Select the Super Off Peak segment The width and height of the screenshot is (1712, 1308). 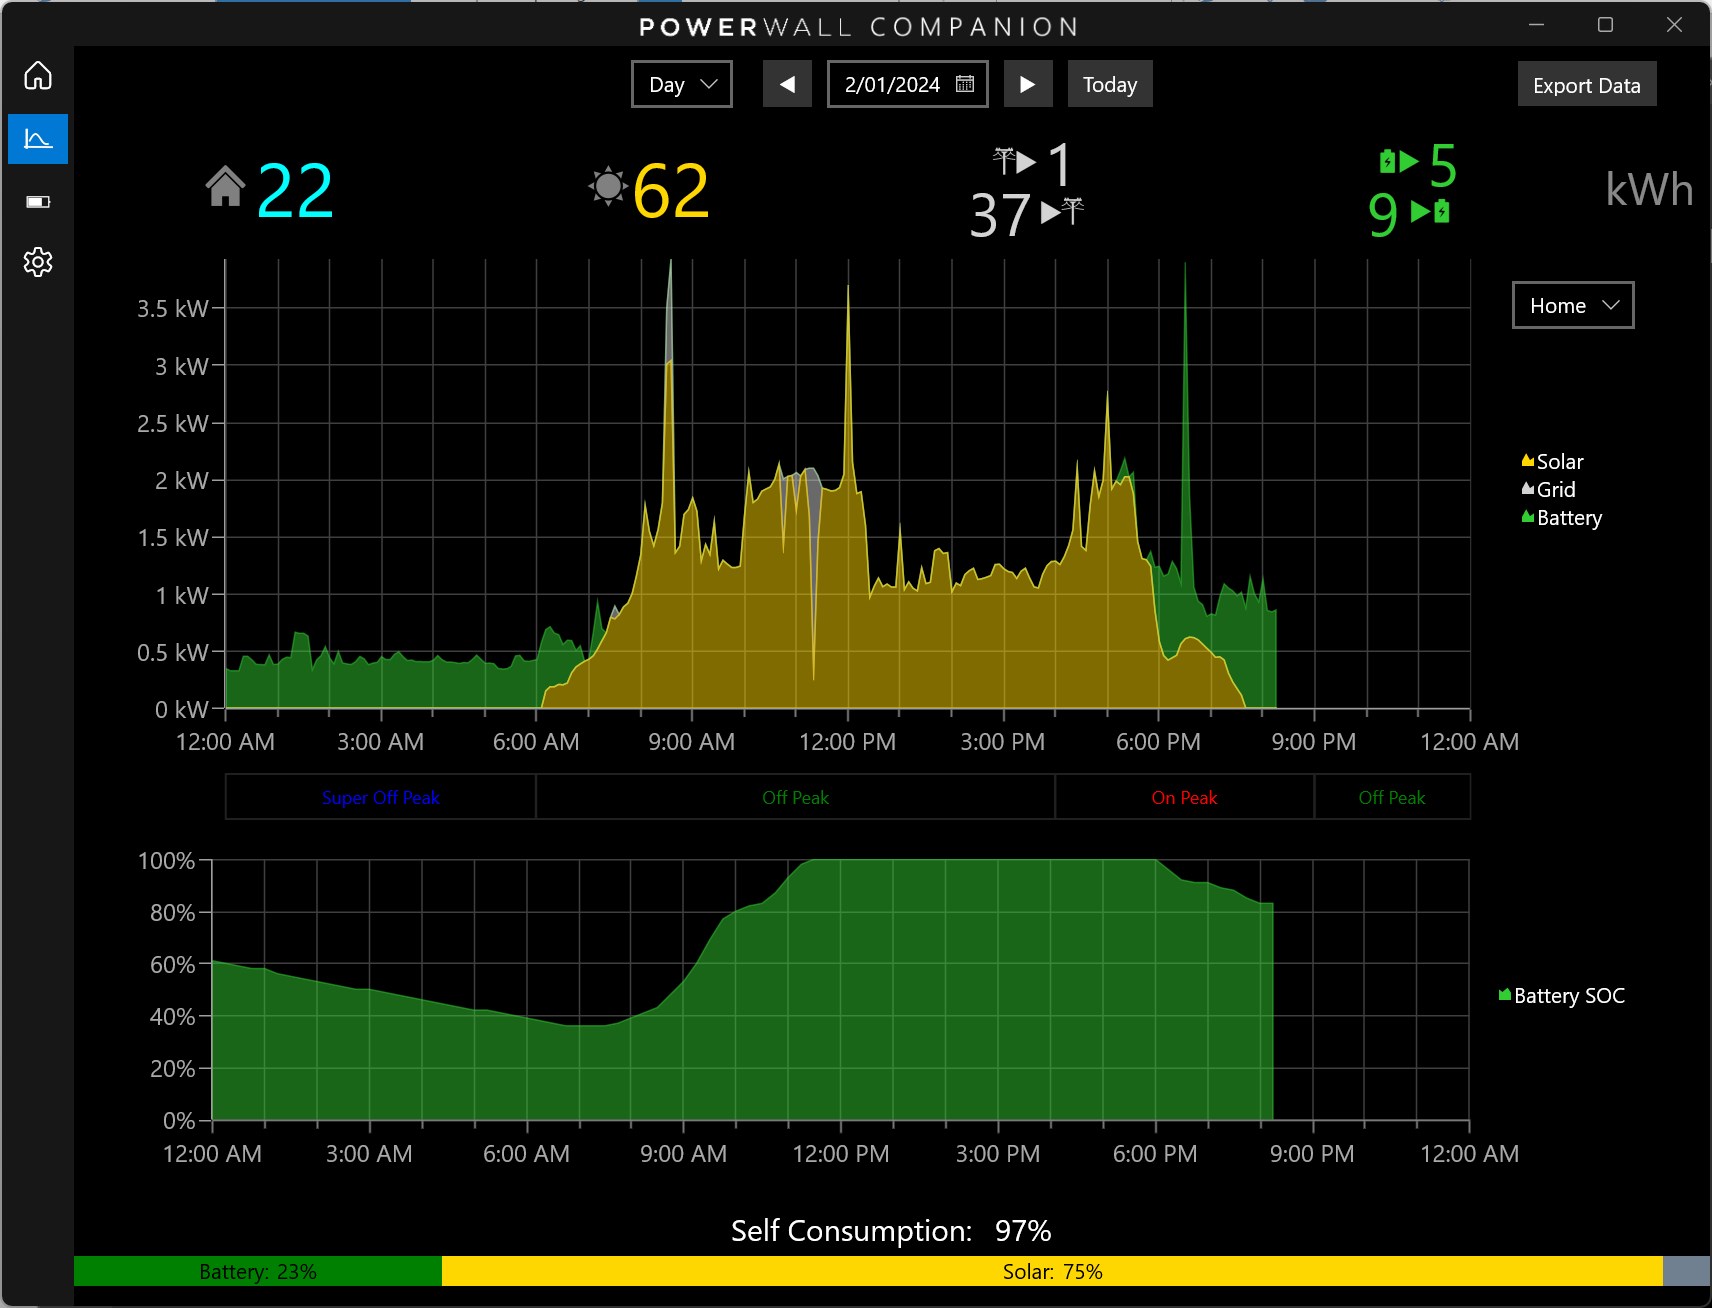(x=381, y=797)
